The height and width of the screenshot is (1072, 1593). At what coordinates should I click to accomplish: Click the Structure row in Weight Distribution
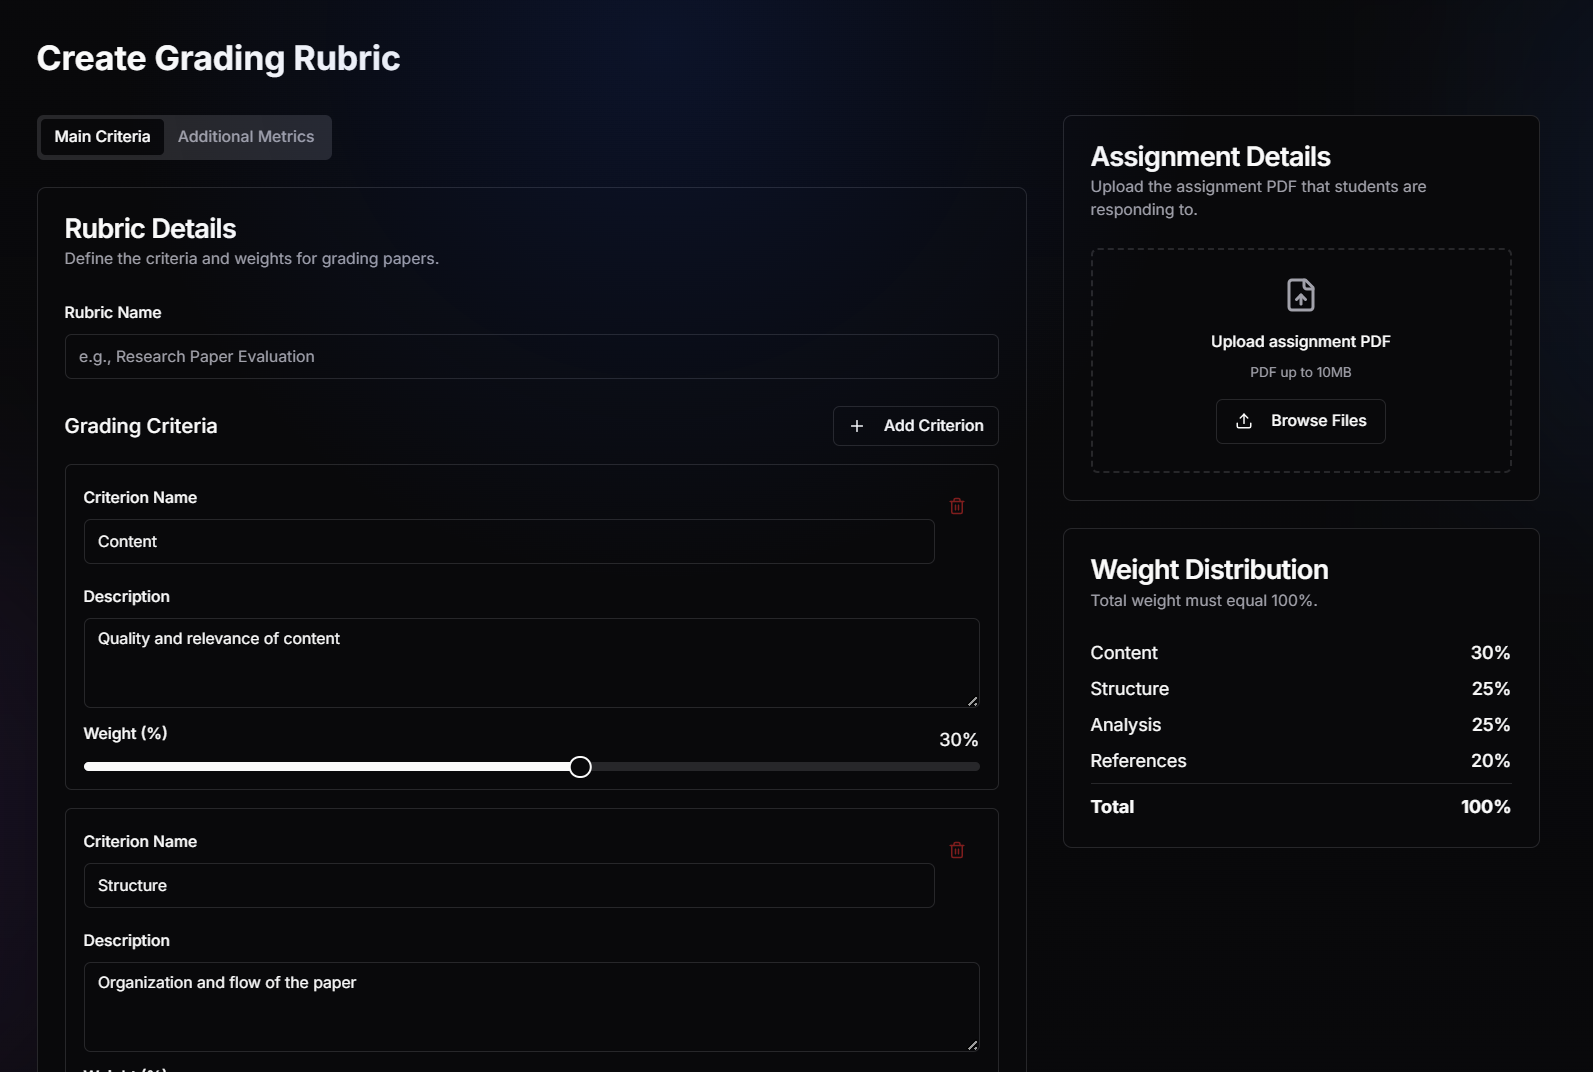click(1301, 689)
